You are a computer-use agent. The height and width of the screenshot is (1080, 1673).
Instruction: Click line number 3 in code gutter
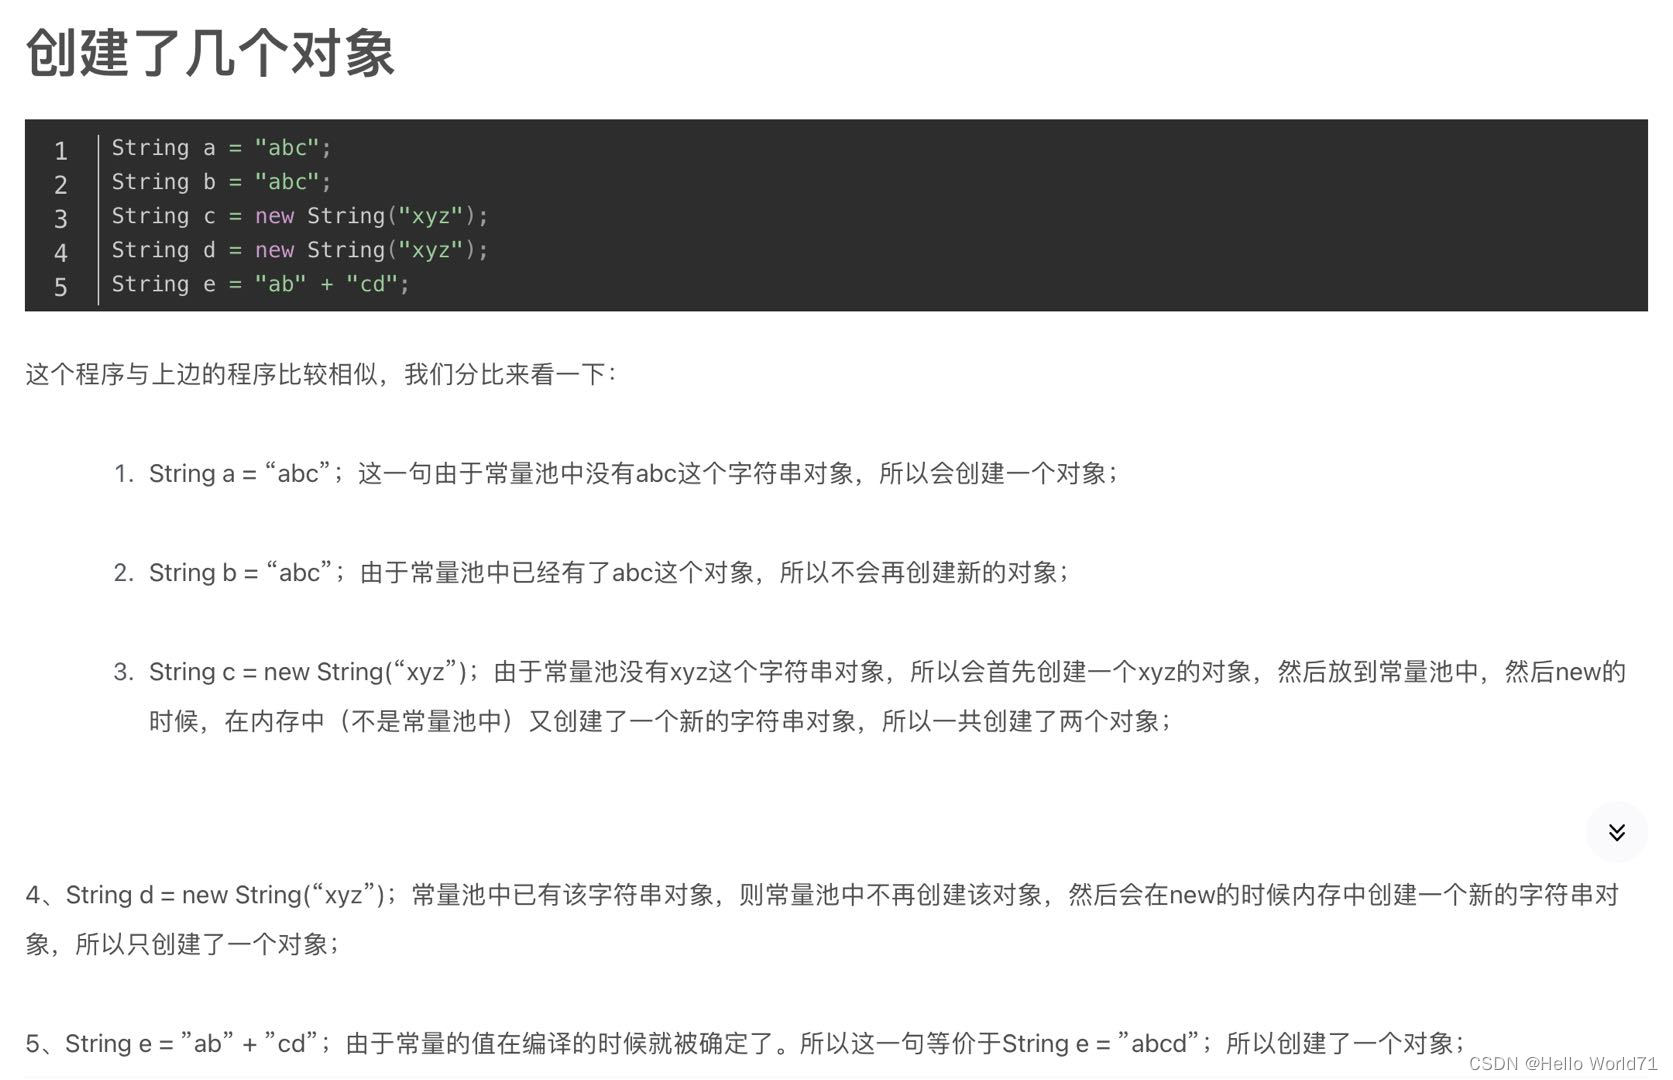[x=61, y=219]
